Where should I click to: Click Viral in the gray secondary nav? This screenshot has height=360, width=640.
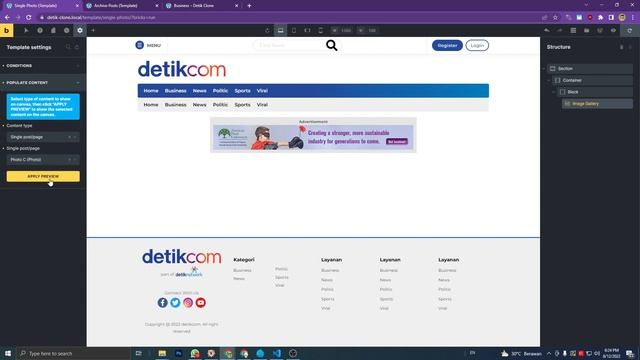(x=262, y=105)
